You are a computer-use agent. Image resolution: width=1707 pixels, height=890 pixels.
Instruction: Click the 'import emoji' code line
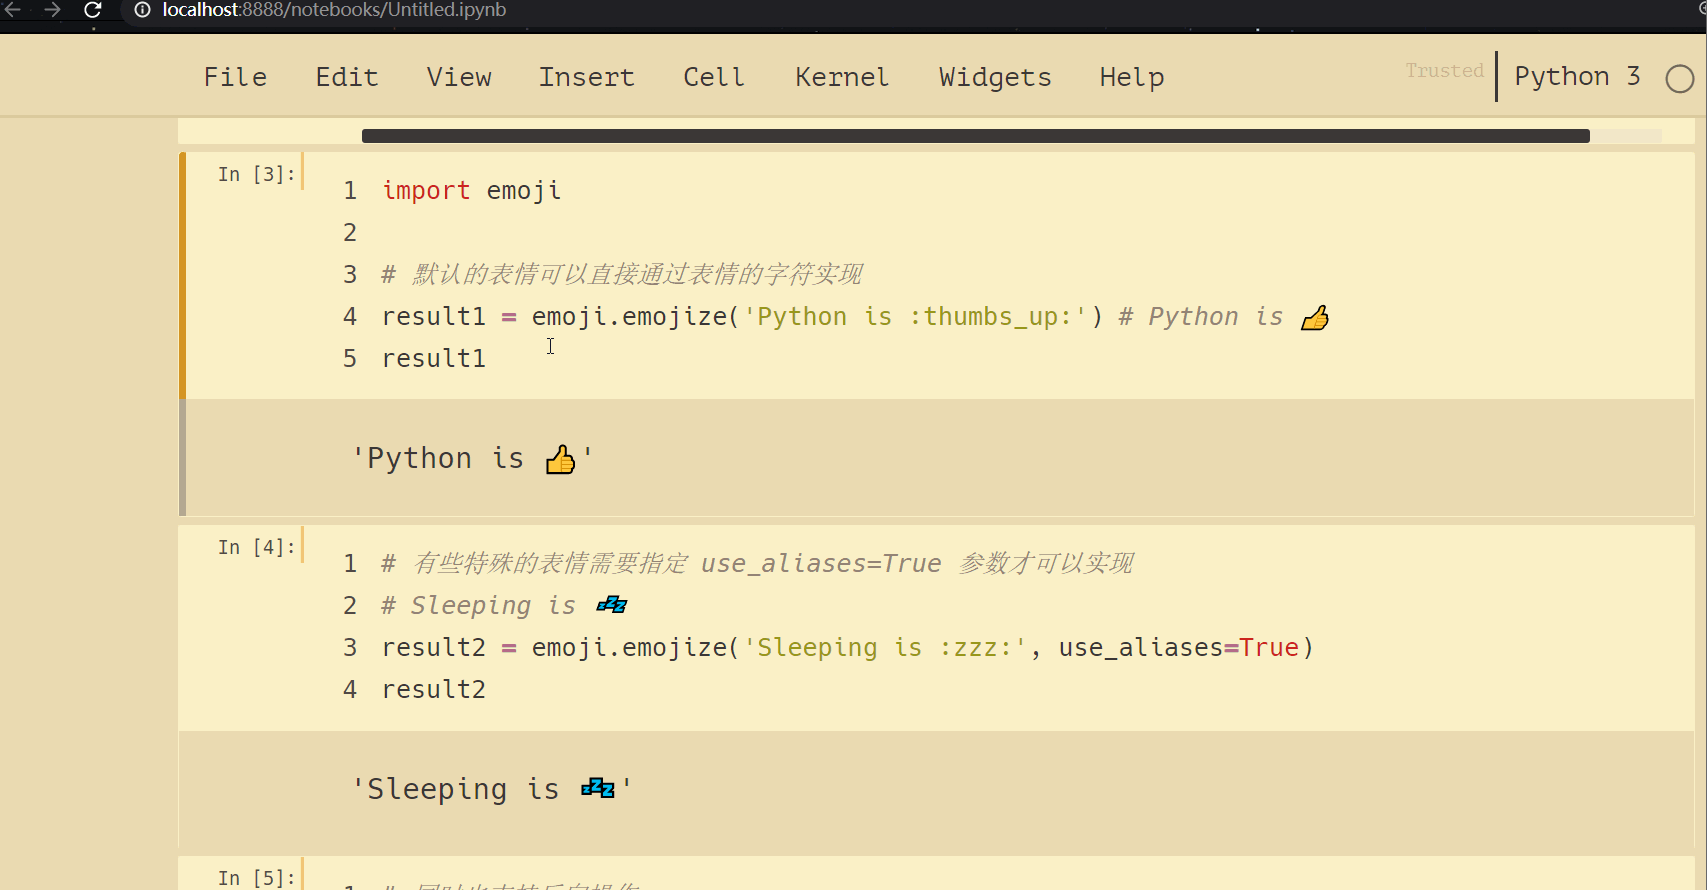tap(471, 190)
